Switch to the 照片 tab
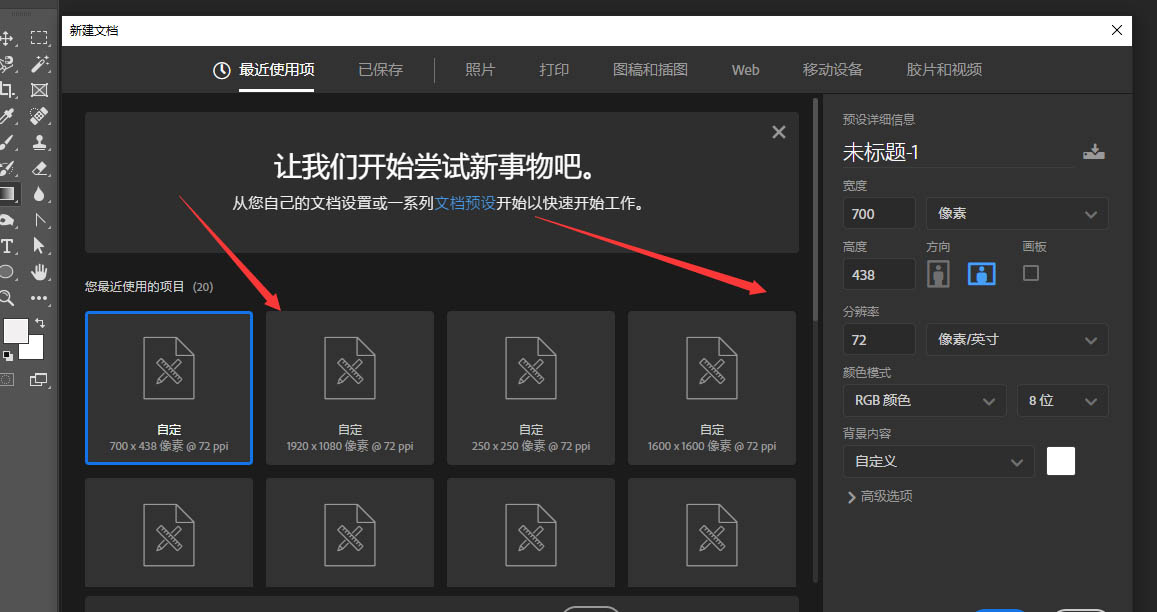 click(480, 69)
